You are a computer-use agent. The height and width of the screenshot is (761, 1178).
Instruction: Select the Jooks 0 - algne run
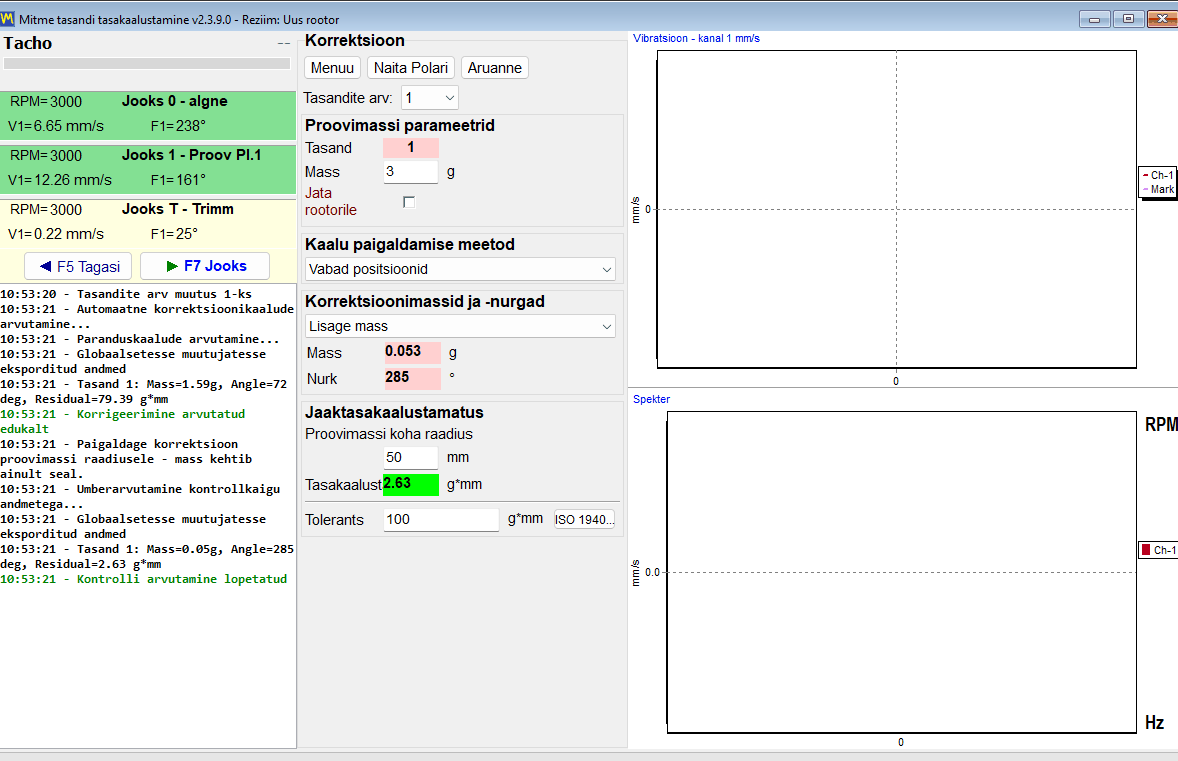pos(148,115)
